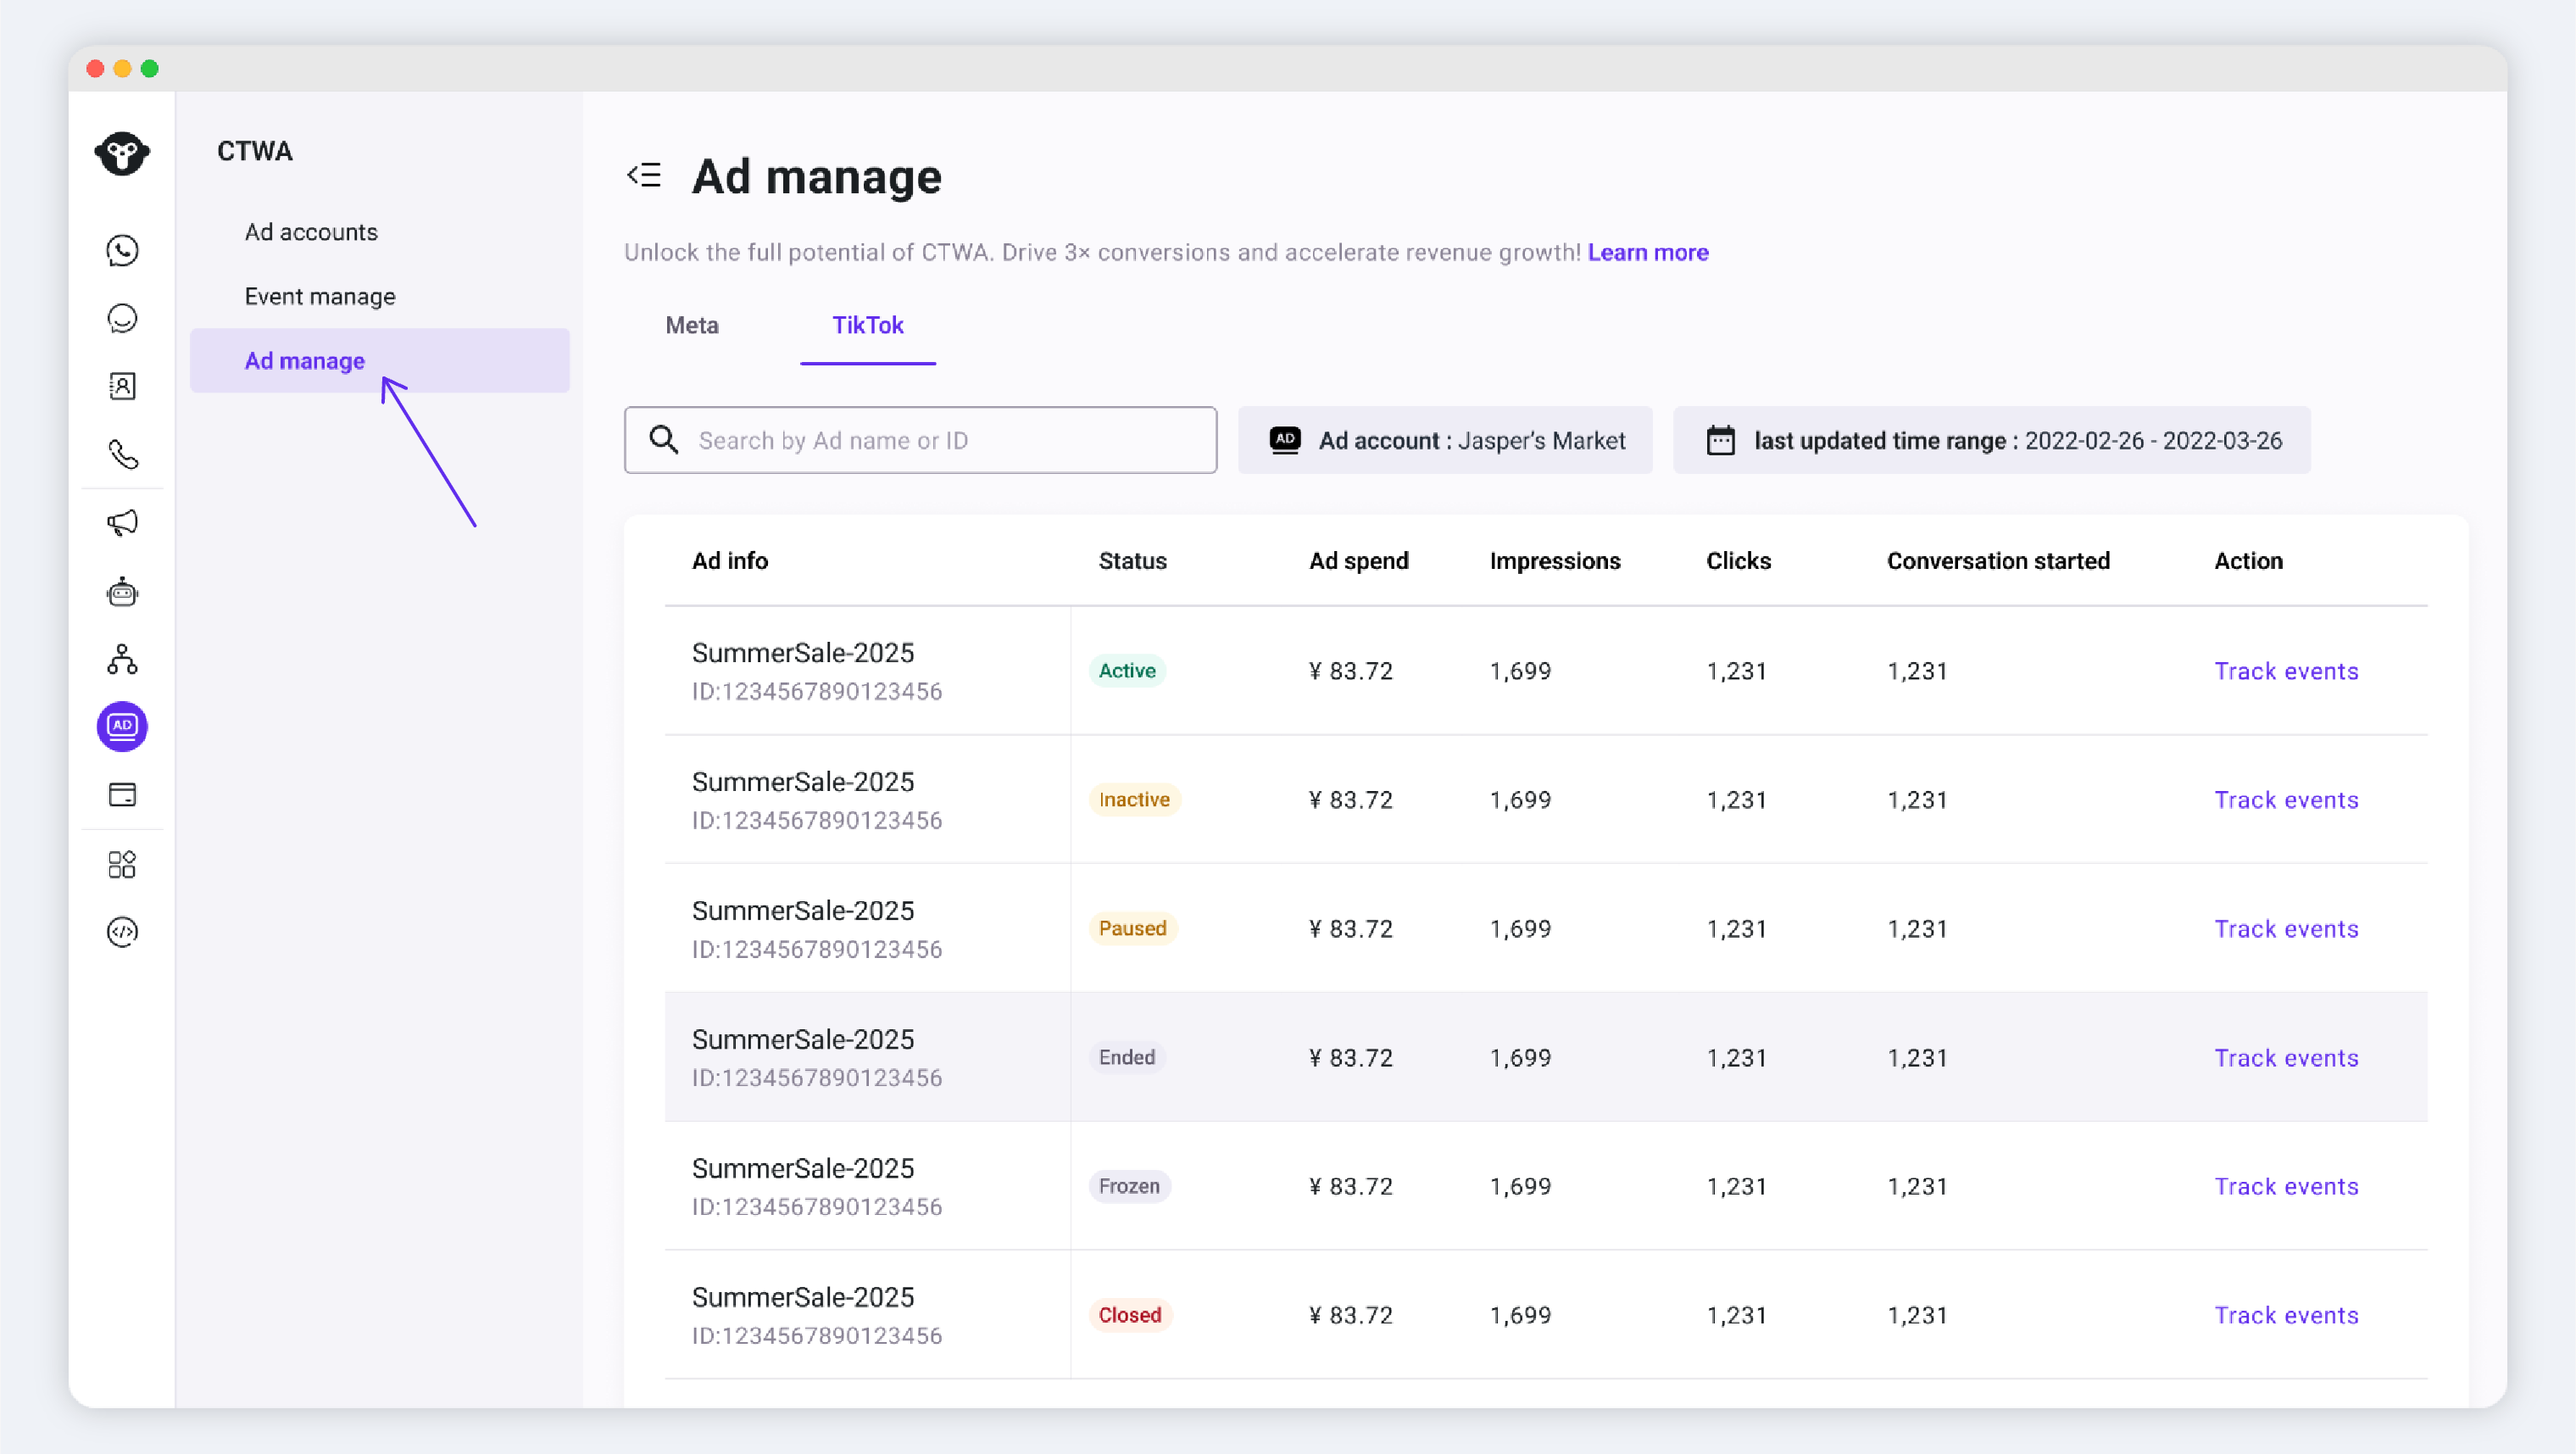Click the calendar icon in time range filter
The width and height of the screenshot is (2576, 1454).
[x=1720, y=440]
